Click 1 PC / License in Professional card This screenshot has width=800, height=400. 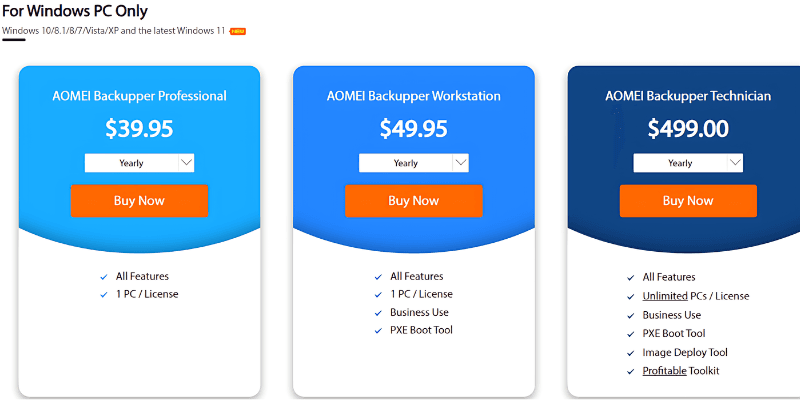pos(147,294)
